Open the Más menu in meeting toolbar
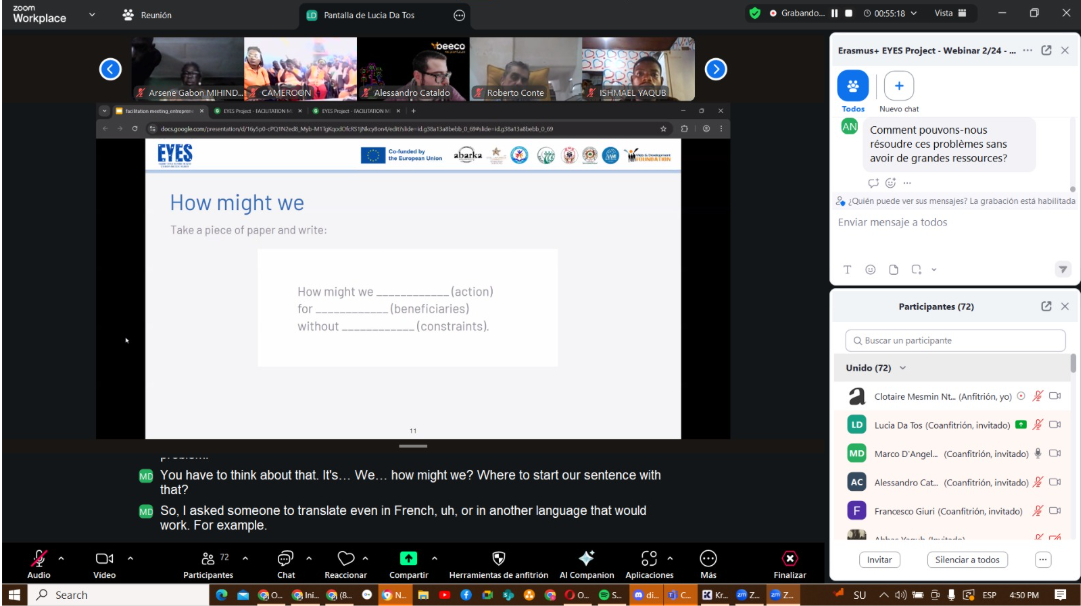 click(x=708, y=559)
